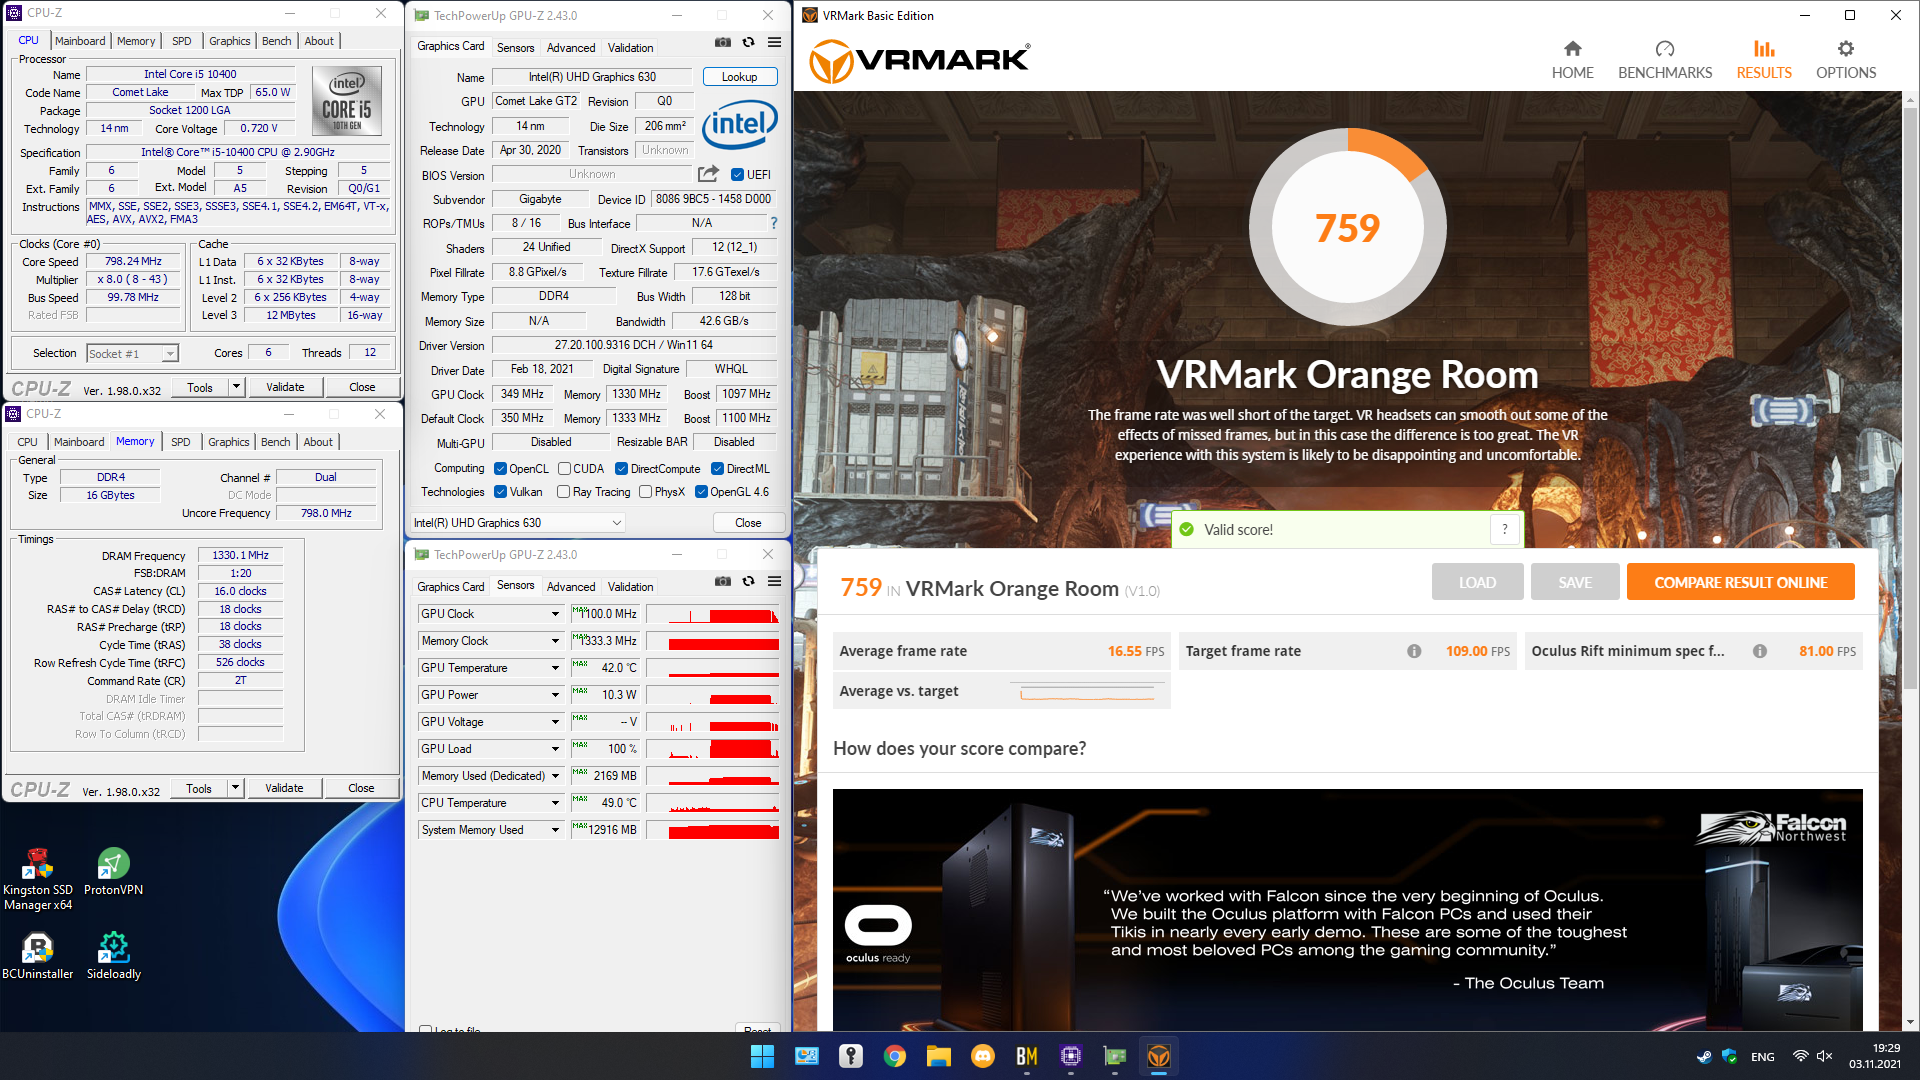Image resolution: width=1920 pixels, height=1080 pixels.
Task: Open GPU Temperature sensor dropdown
Action: click(555, 668)
